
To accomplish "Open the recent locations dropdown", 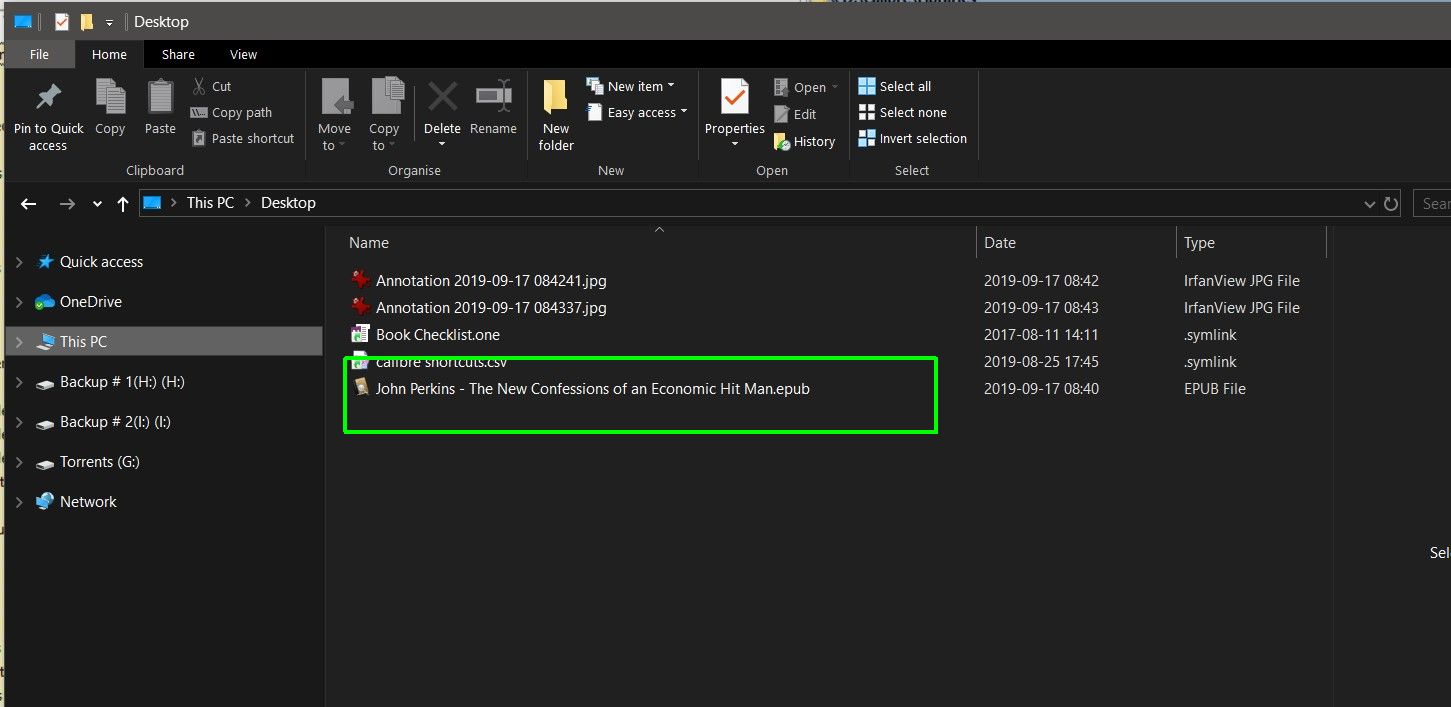I will point(97,203).
